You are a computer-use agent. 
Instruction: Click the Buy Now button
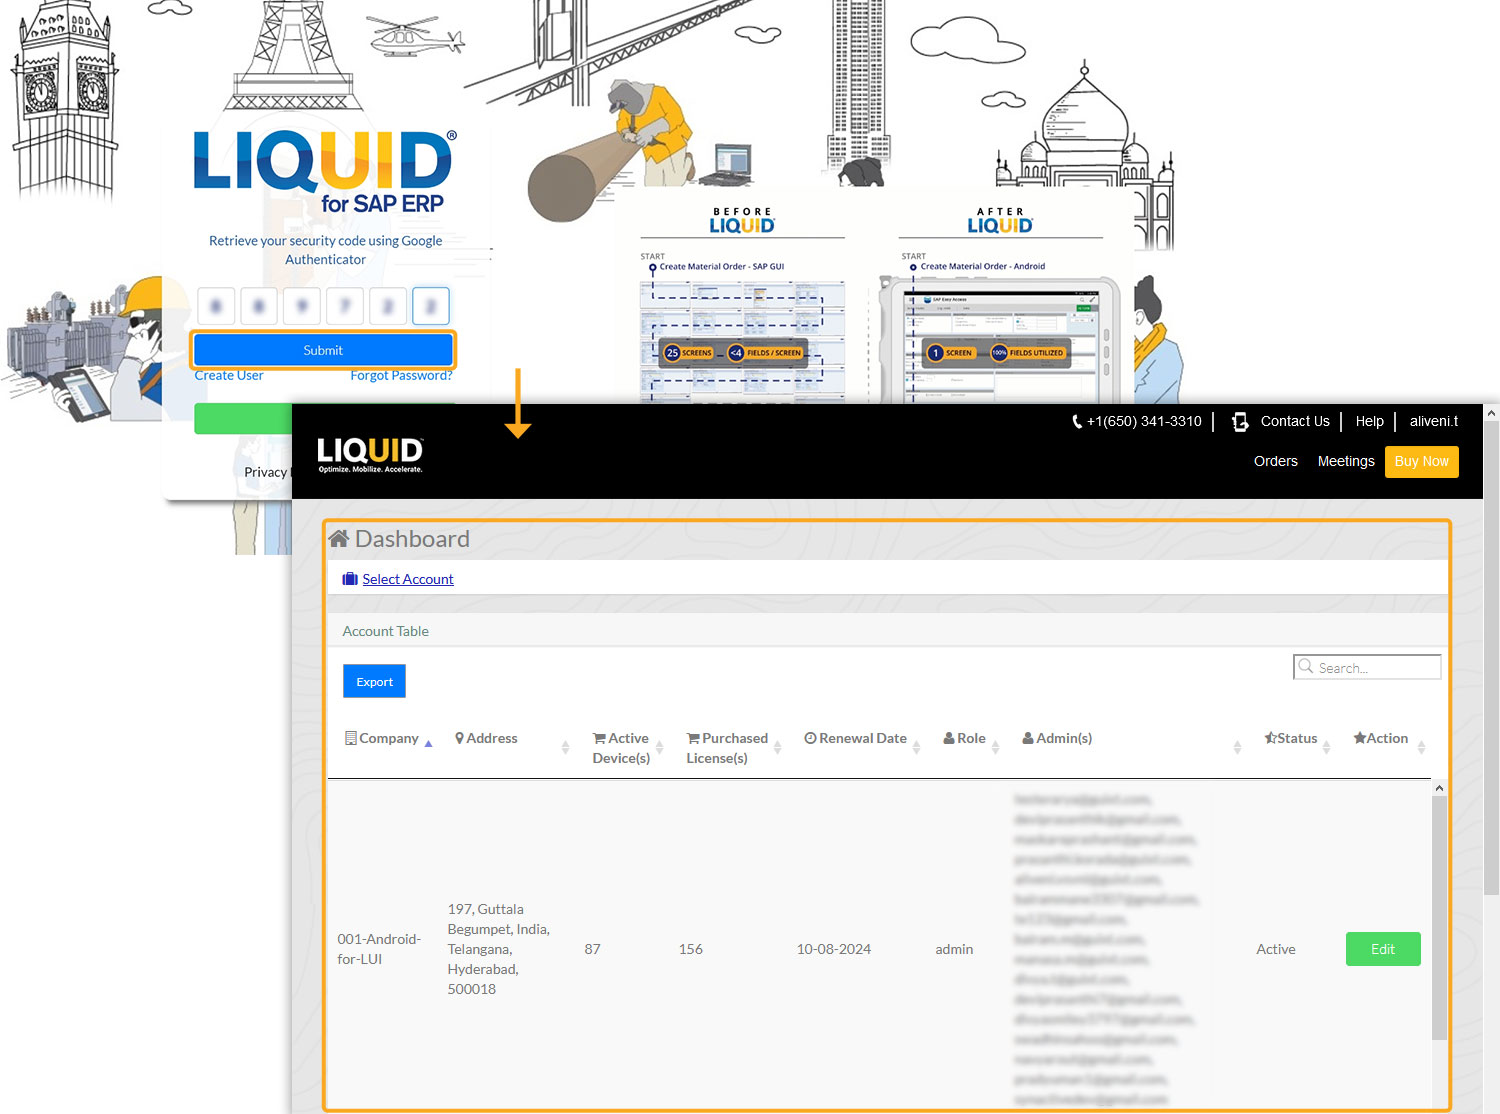[1421, 461]
